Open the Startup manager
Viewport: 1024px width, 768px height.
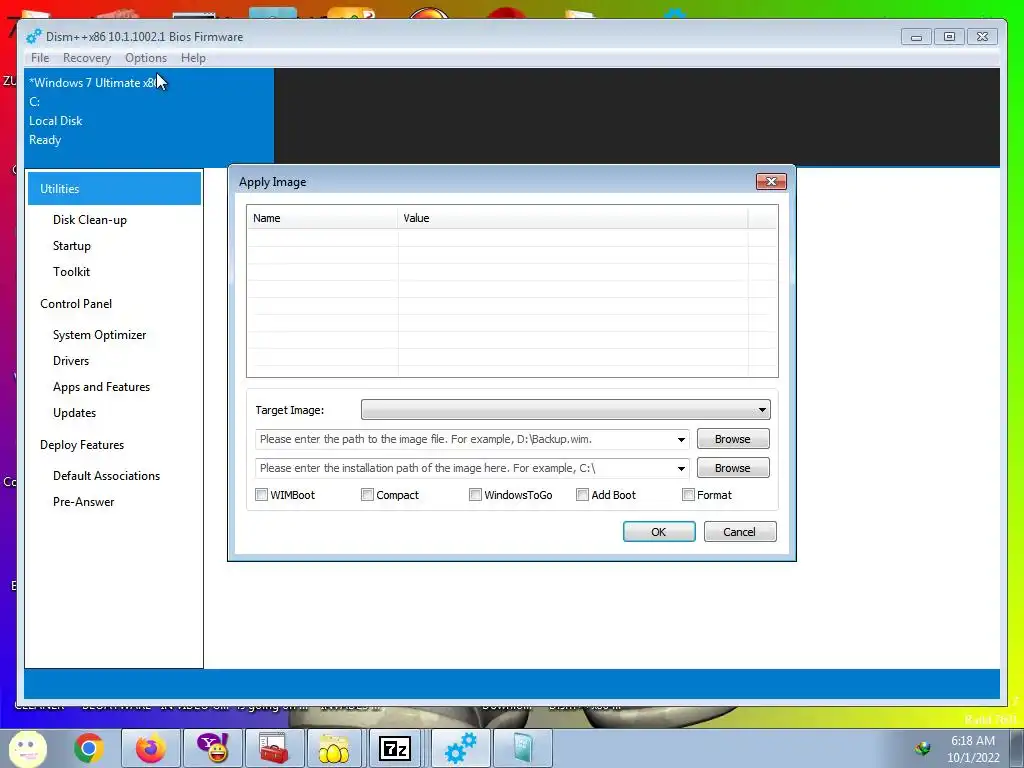[72, 246]
